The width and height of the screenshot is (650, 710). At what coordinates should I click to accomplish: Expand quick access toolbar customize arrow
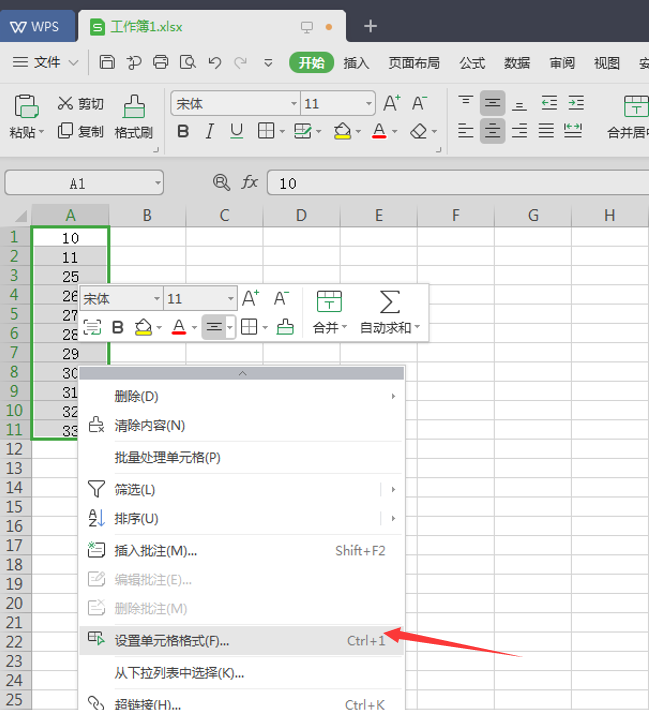coord(268,62)
